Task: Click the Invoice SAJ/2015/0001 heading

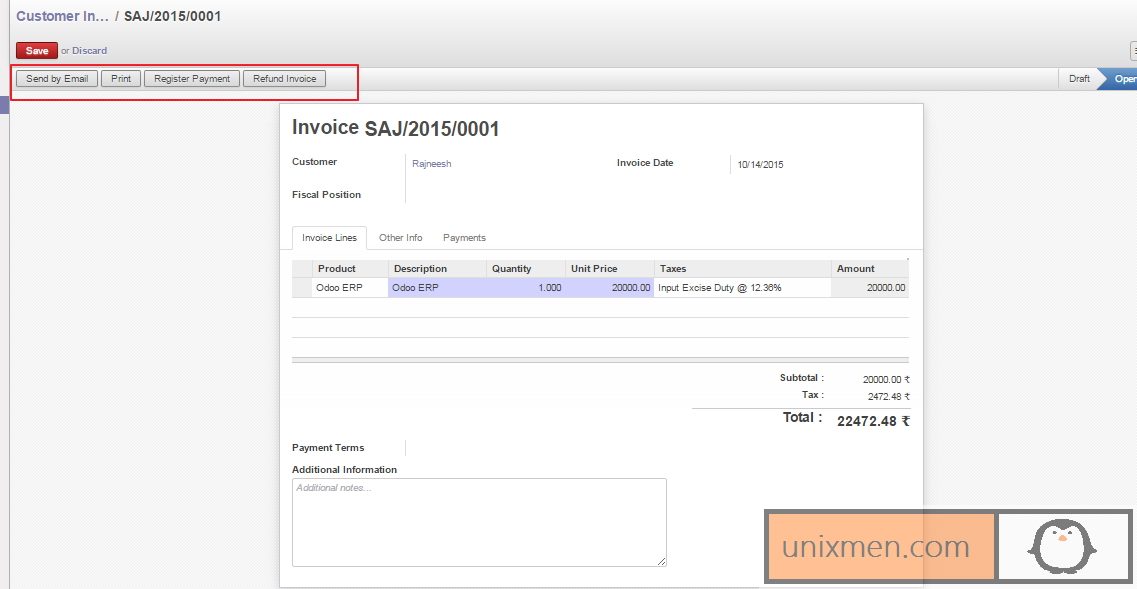Action: (x=395, y=128)
